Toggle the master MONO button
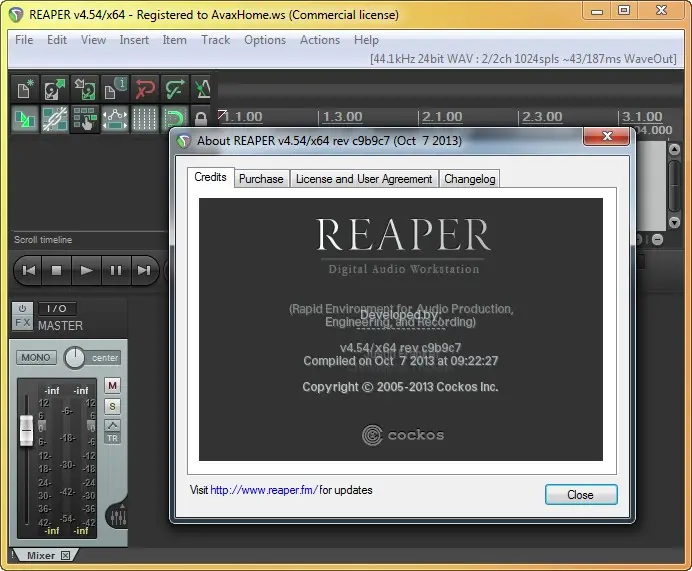The height and width of the screenshot is (571, 692). tap(36, 357)
